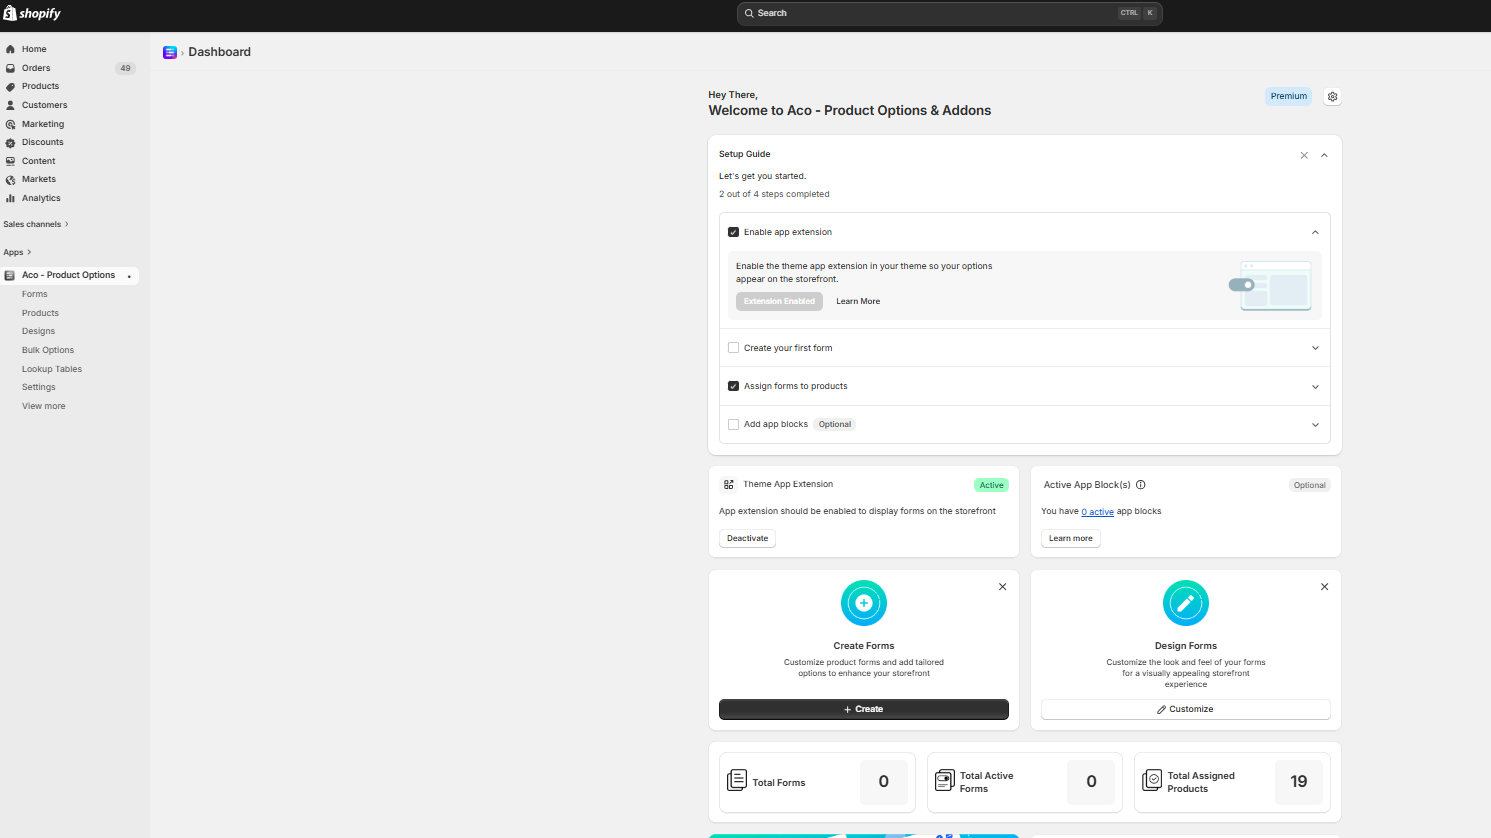Check the Create your first form checkbox
Screen dimensions: 1491x838
pyautogui.click(x=734, y=348)
